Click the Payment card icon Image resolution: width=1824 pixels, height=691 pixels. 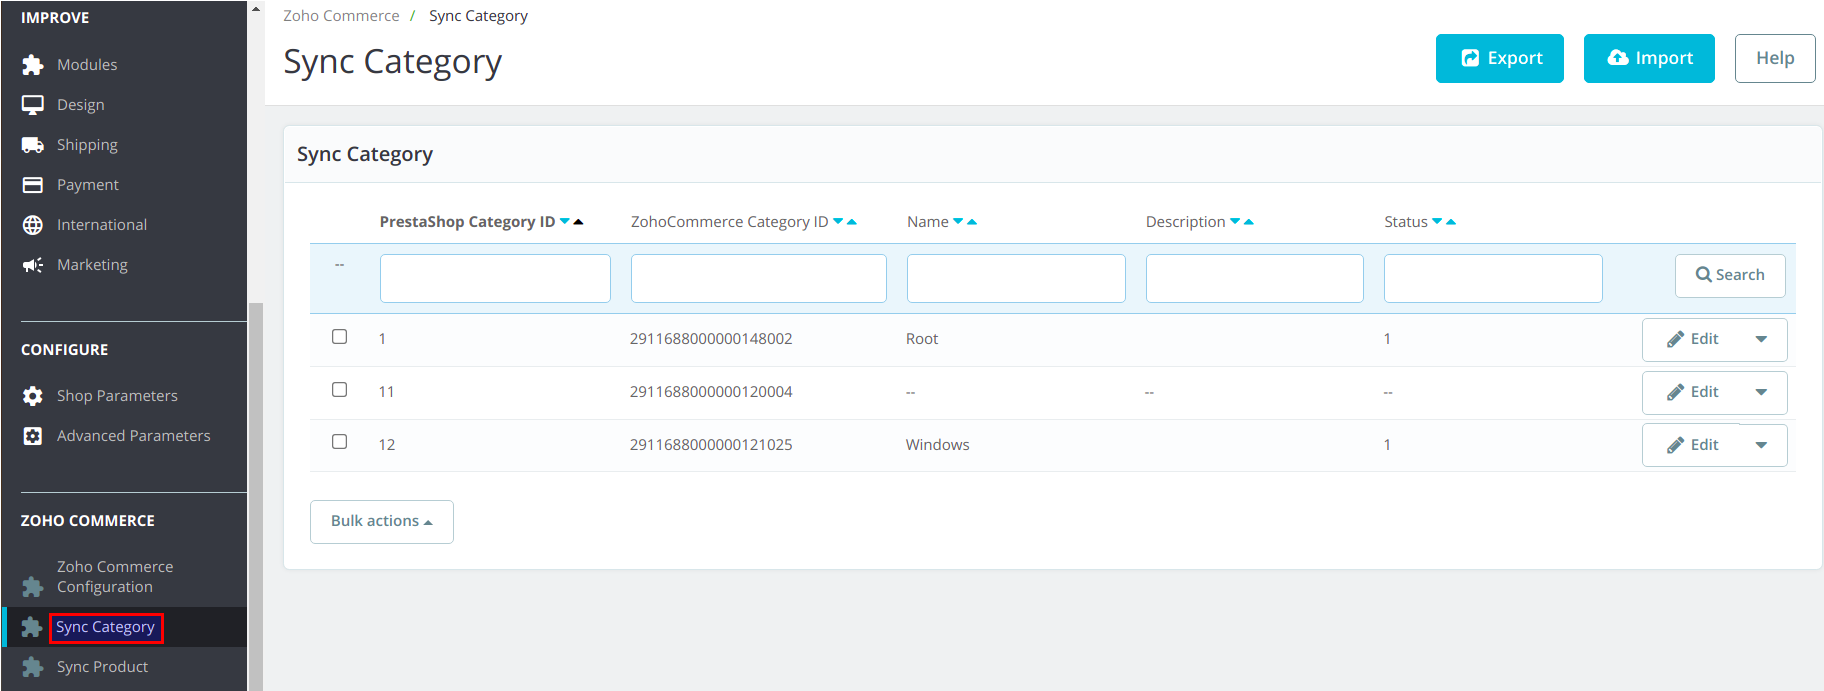pos(33,185)
